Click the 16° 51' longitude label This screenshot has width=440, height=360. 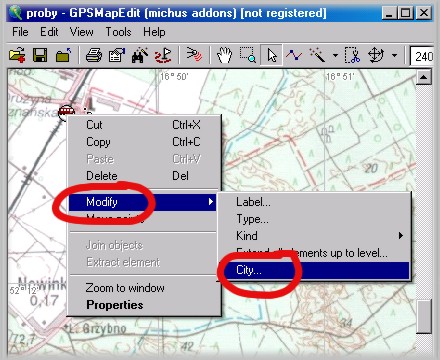coord(340,77)
